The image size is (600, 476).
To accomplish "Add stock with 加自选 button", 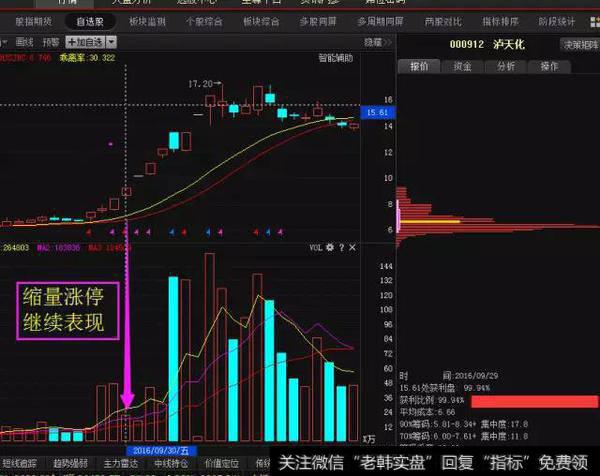I will (86, 42).
